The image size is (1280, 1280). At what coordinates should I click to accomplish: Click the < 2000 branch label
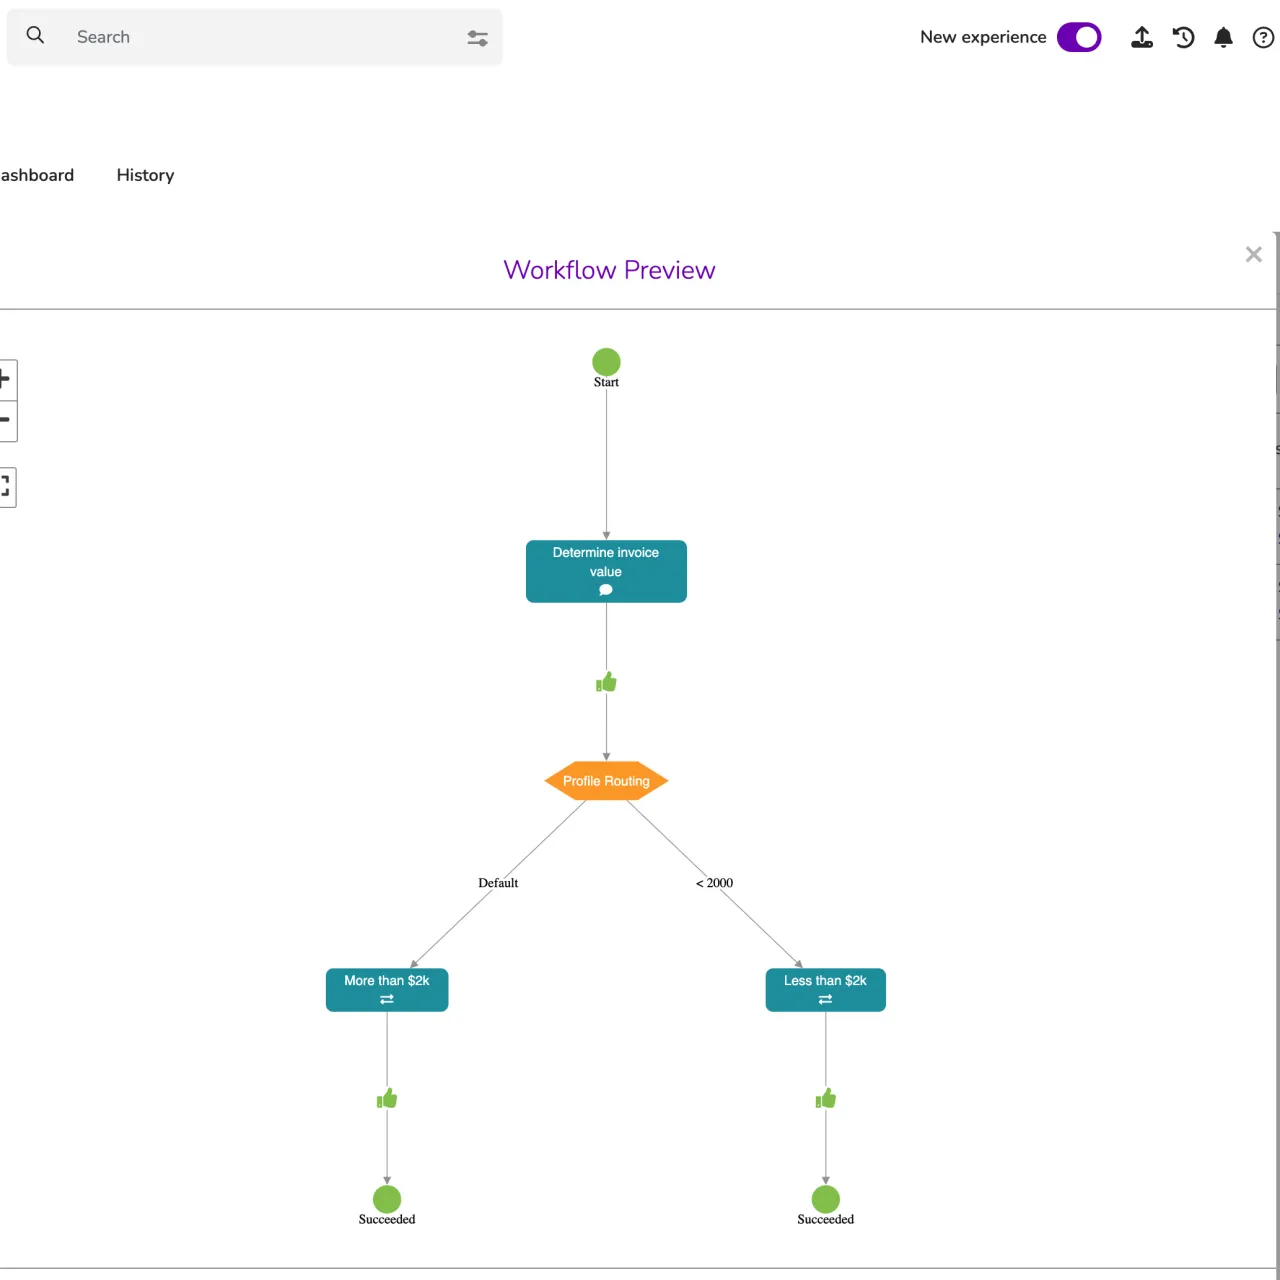coord(714,883)
